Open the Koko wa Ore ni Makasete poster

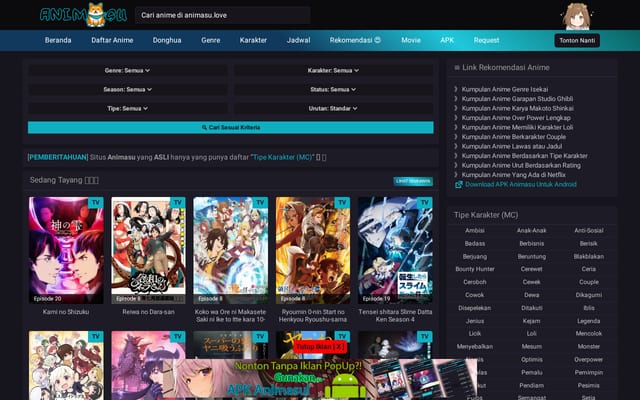(x=231, y=250)
